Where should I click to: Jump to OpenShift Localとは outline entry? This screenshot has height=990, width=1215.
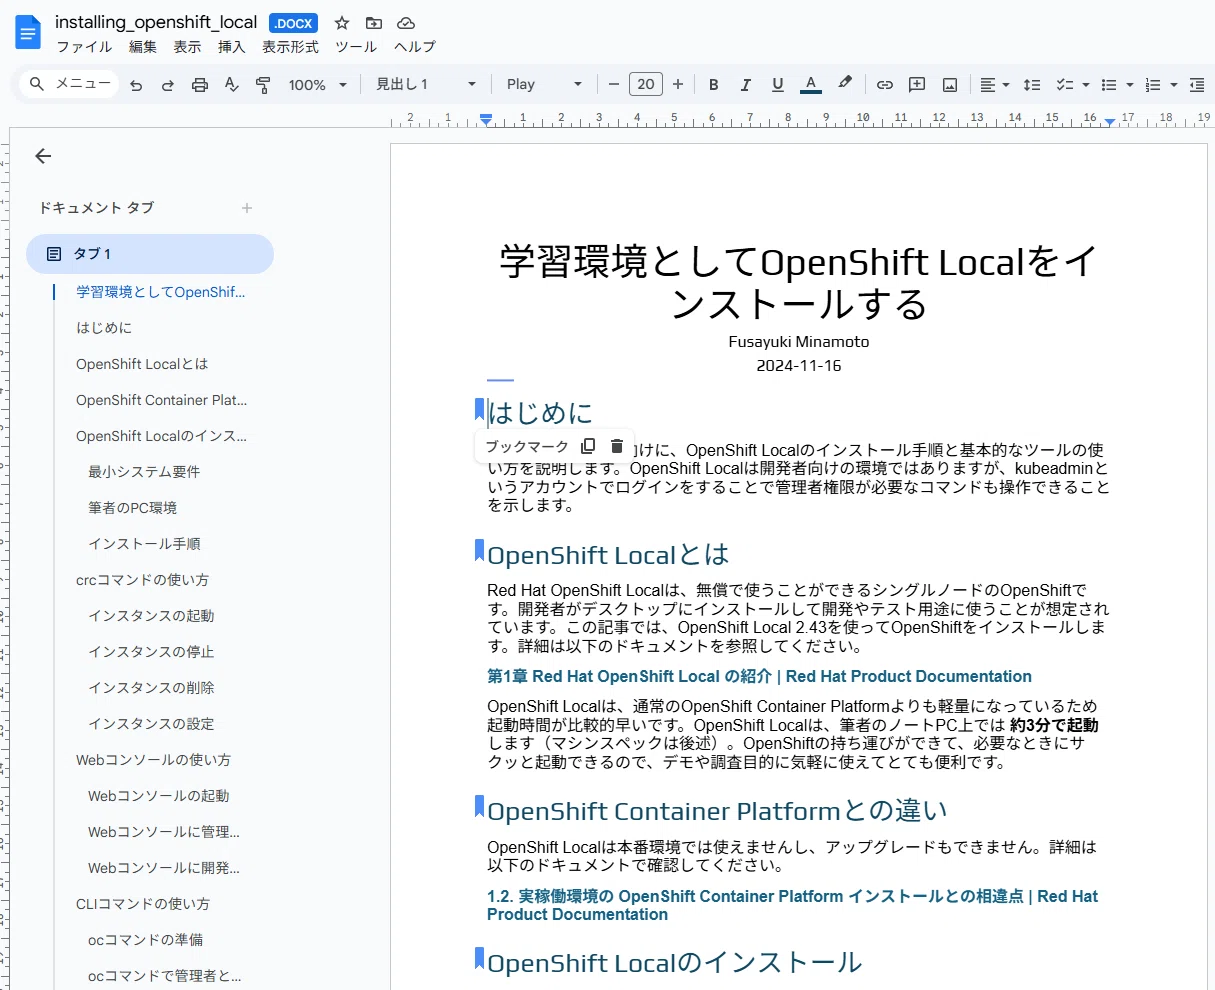(x=142, y=364)
